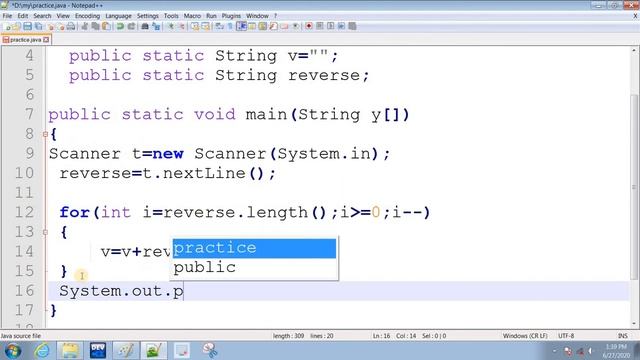This screenshot has width=640, height=360.
Task: Click the 'Ln : 16' status bar entry
Action: [381, 336]
